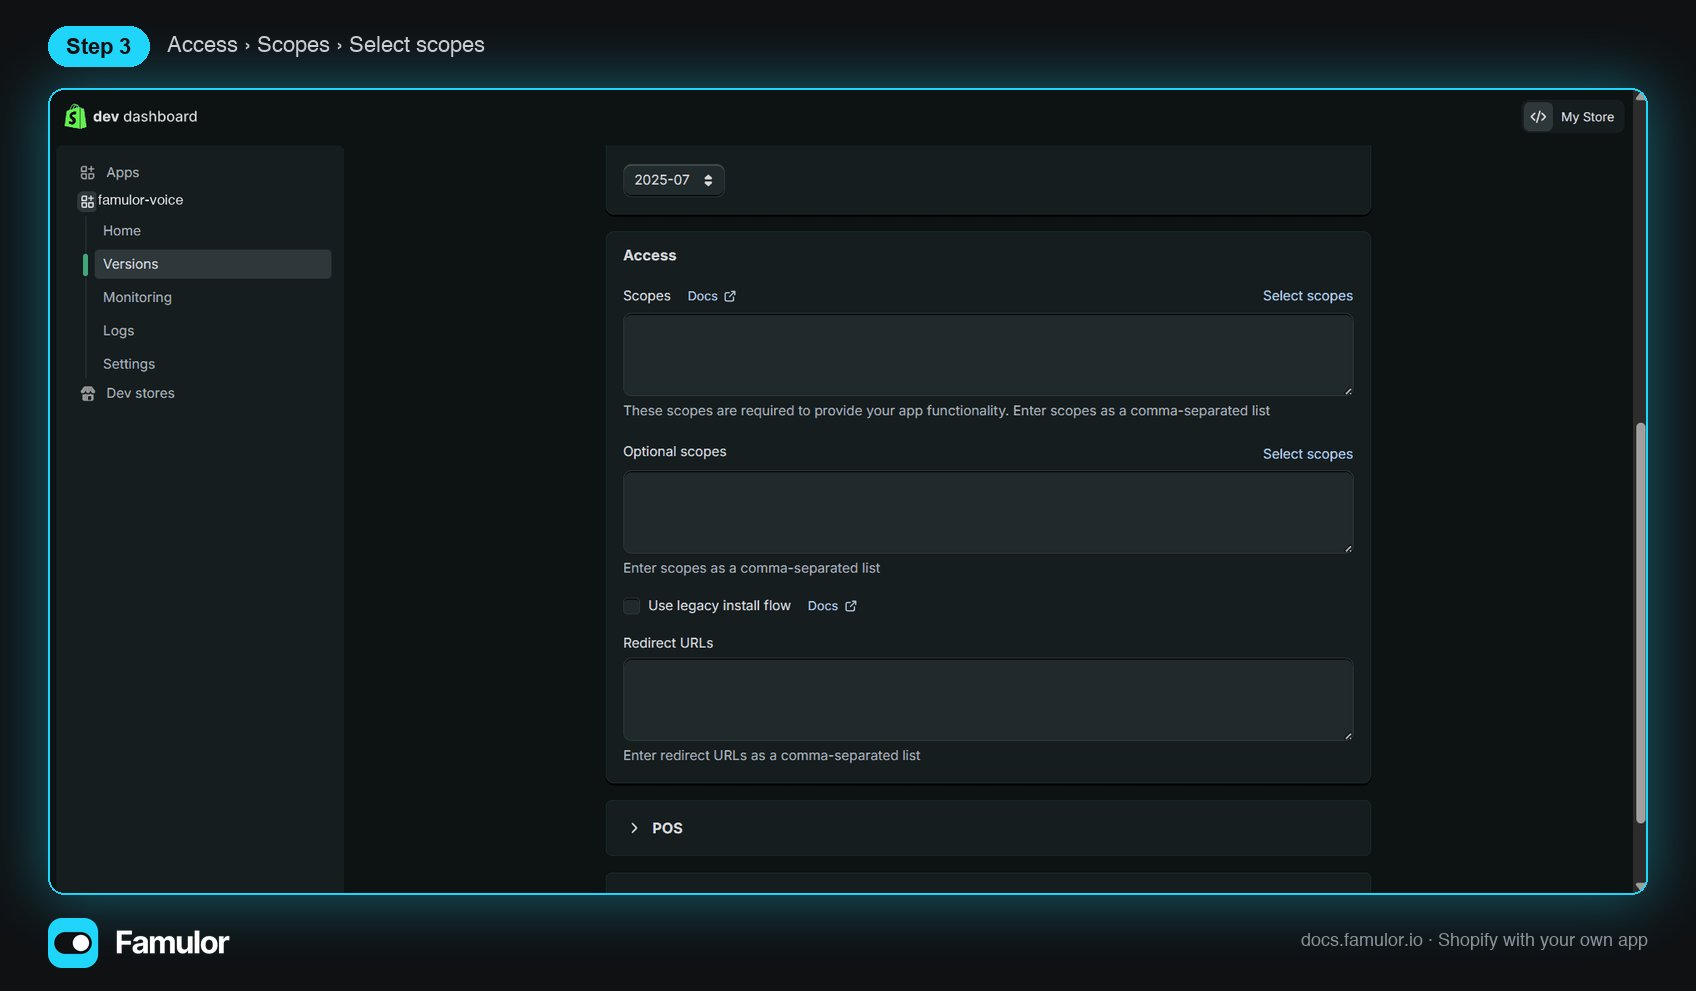The width and height of the screenshot is (1696, 991).
Task: Open Home in the sidebar
Action: click(x=122, y=231)
